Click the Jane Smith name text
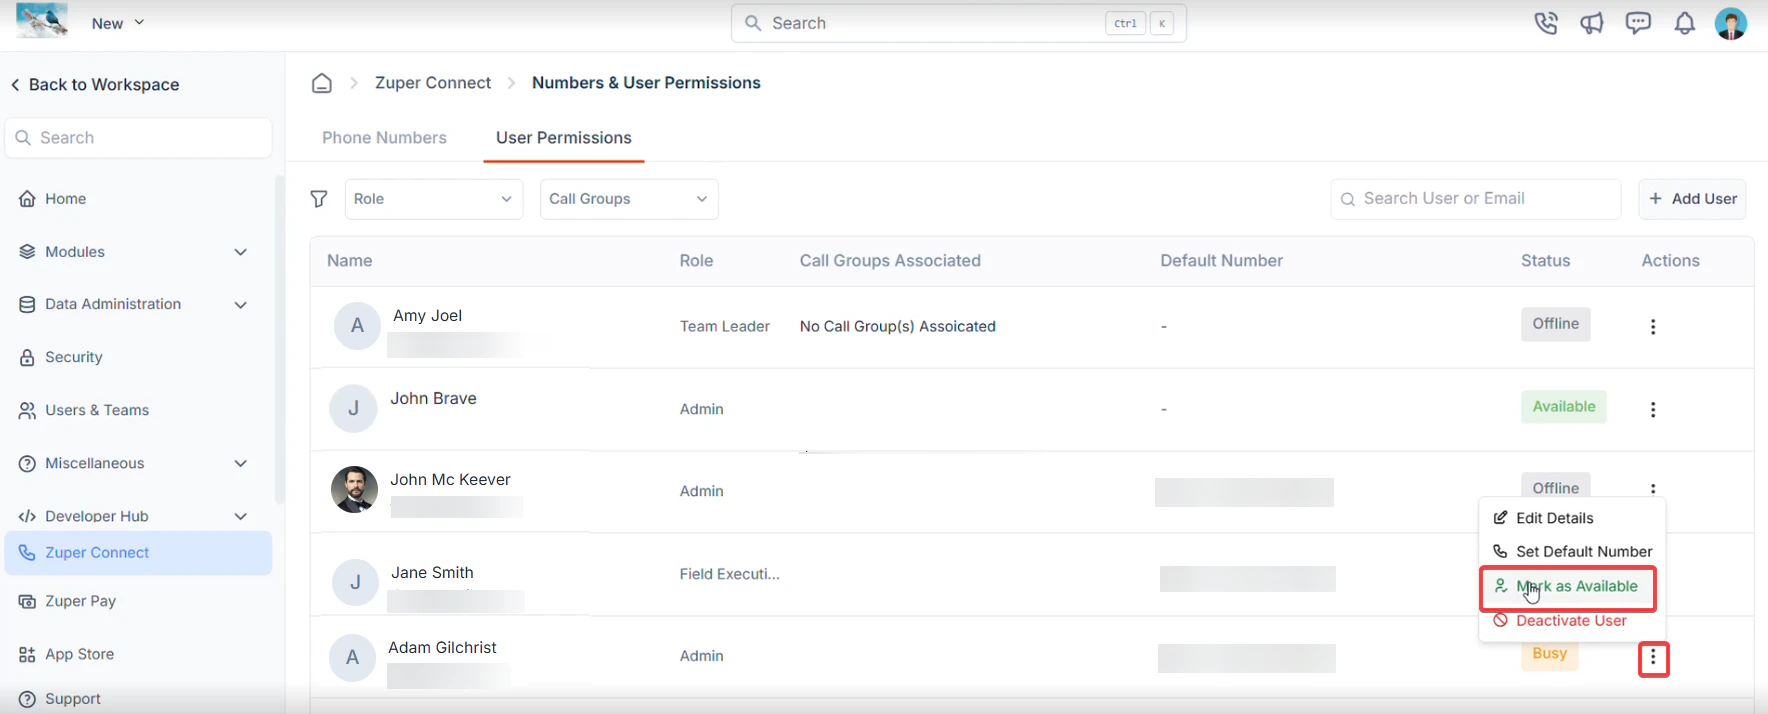This screenshot has height=714, width=1768. 432,573
